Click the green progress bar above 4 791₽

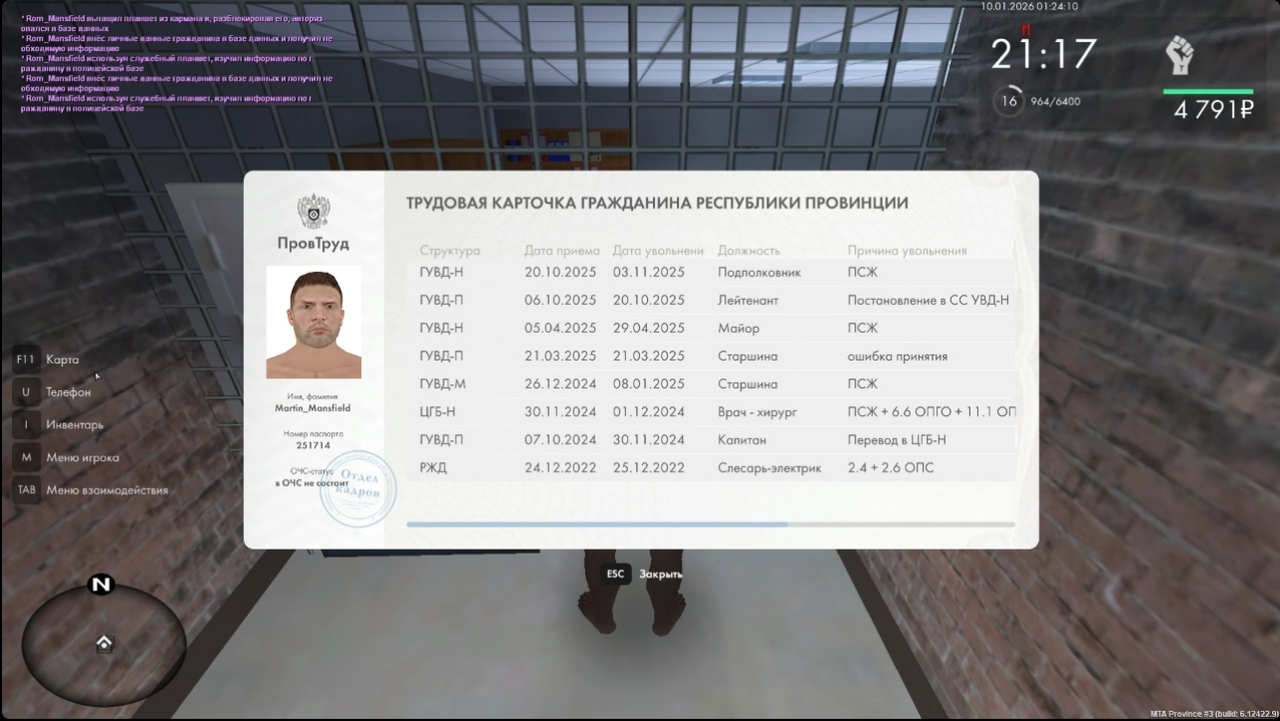tap(1208, 91)
